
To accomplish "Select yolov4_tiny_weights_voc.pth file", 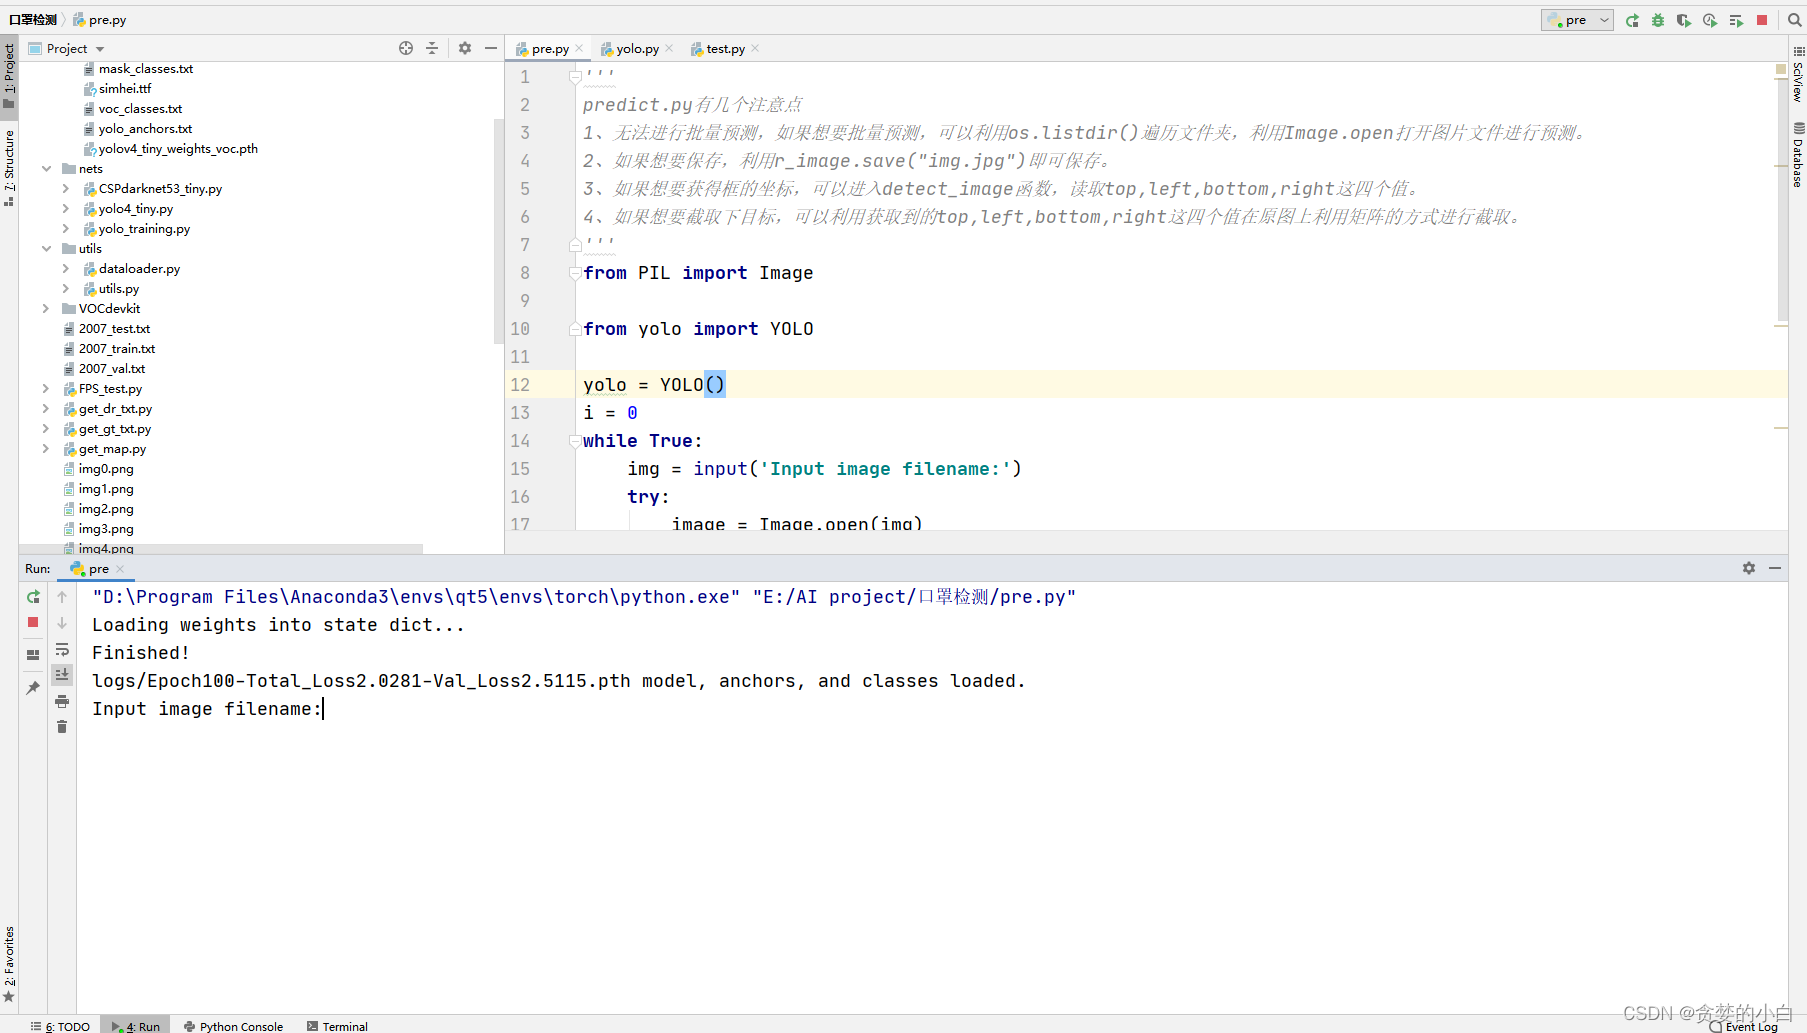I will click(x=178, y=149).
